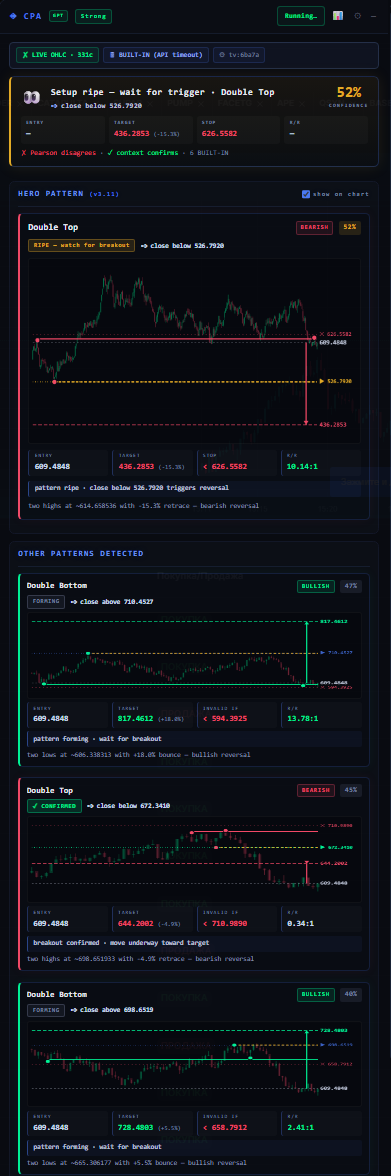Click the BEARISH badge beside 45%
The image size is (391, 1176).
tap(316, 790)
